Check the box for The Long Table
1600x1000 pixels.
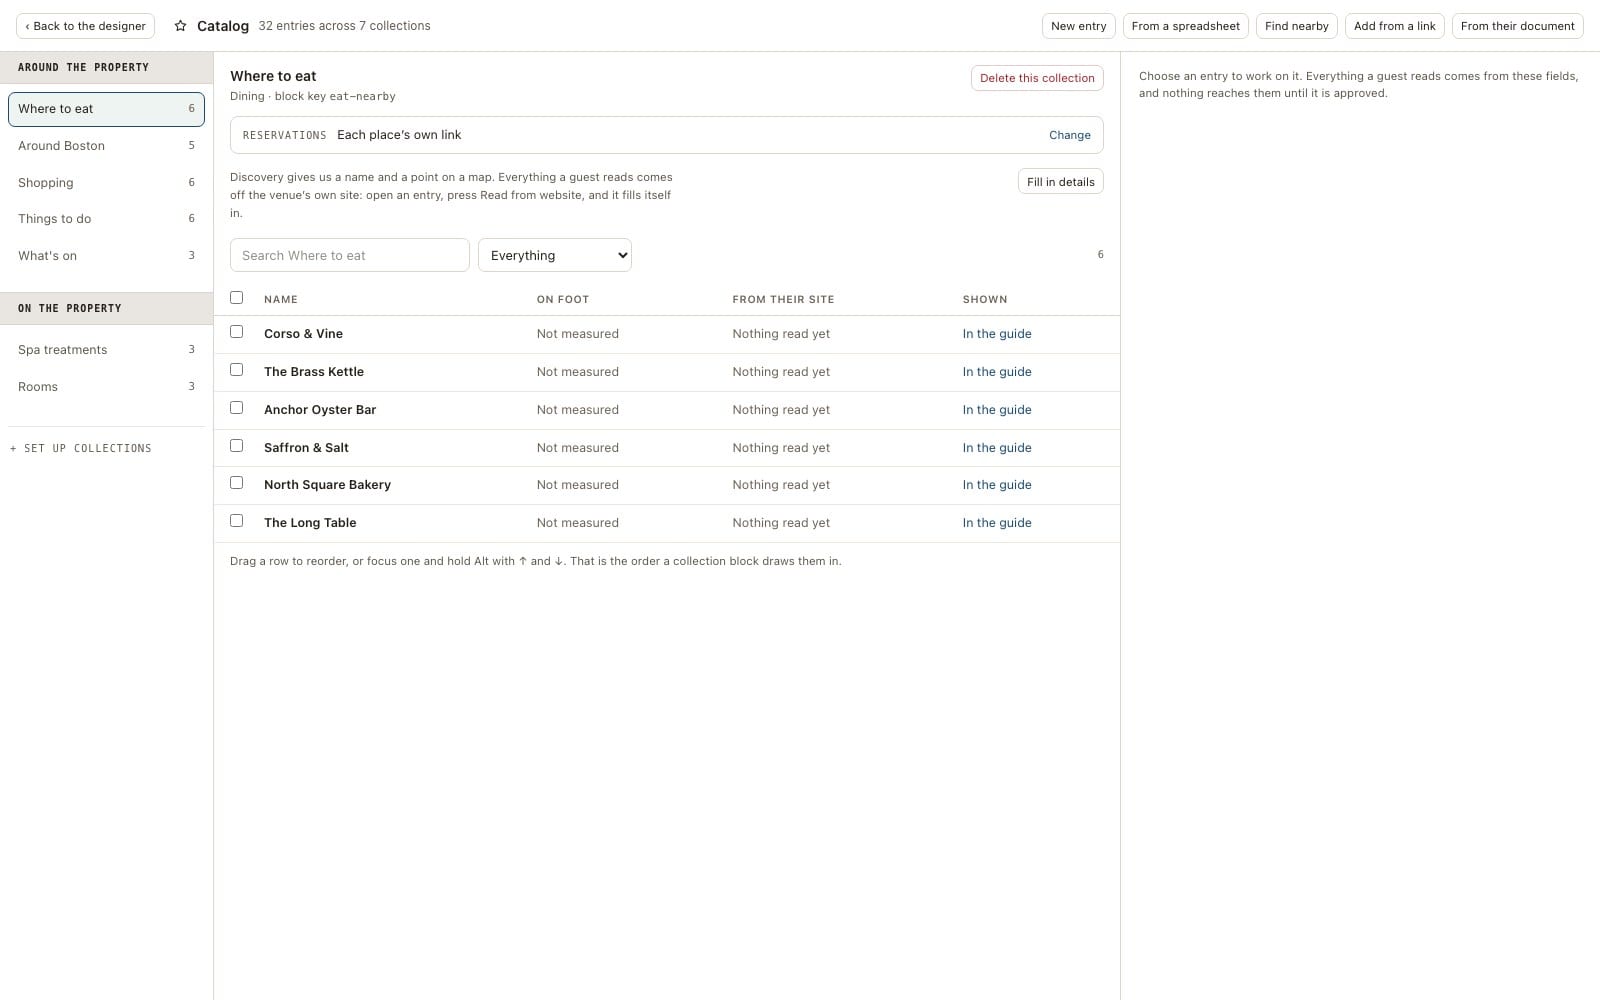[x=237, y=521]
